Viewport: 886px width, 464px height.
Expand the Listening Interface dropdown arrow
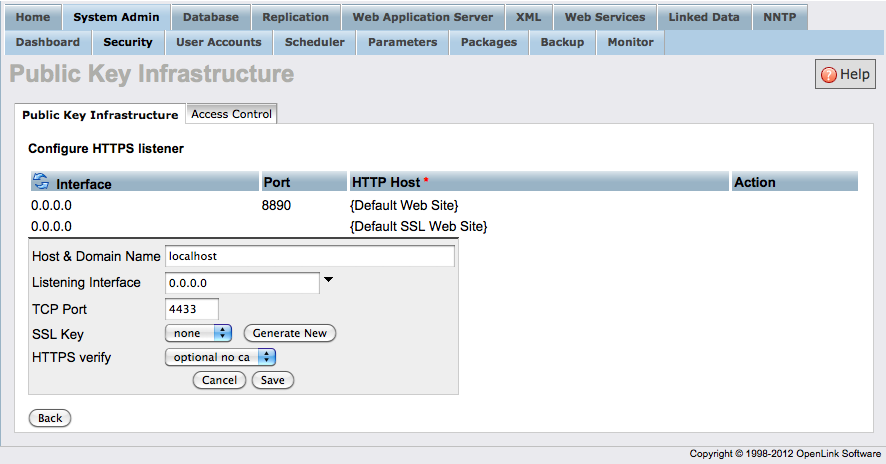(x=328, y=281)
